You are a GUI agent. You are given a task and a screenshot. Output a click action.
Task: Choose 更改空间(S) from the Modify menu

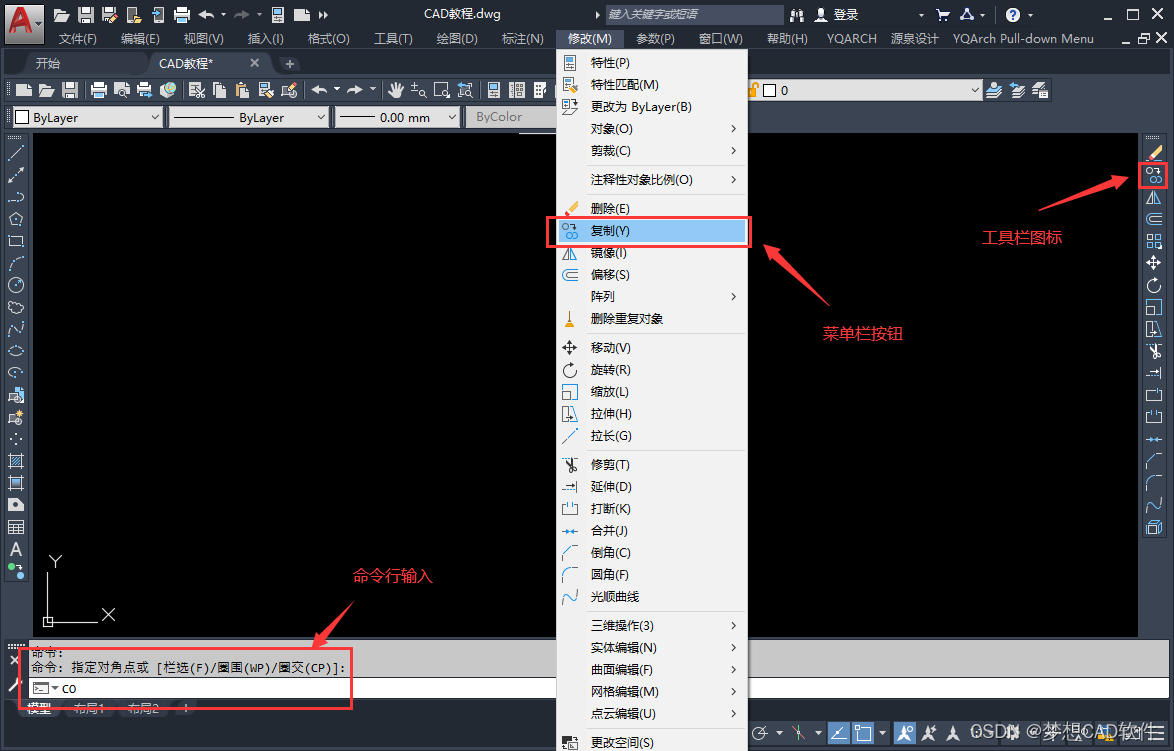pos(652,742)
